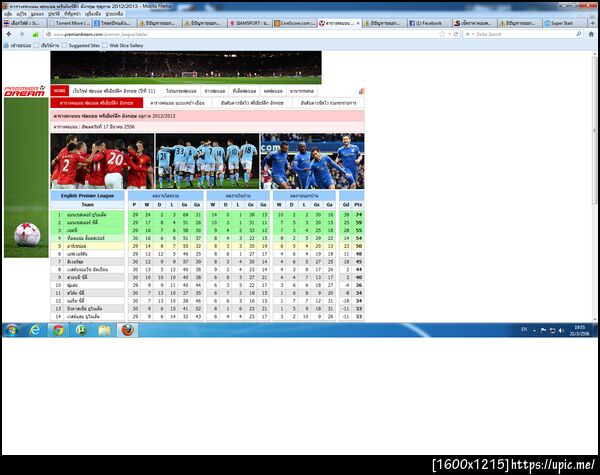This screenshot has height=475, width=600.
Task: Switch to the Super Start tab
Action: pyautogui.click(x=564, y=23)
